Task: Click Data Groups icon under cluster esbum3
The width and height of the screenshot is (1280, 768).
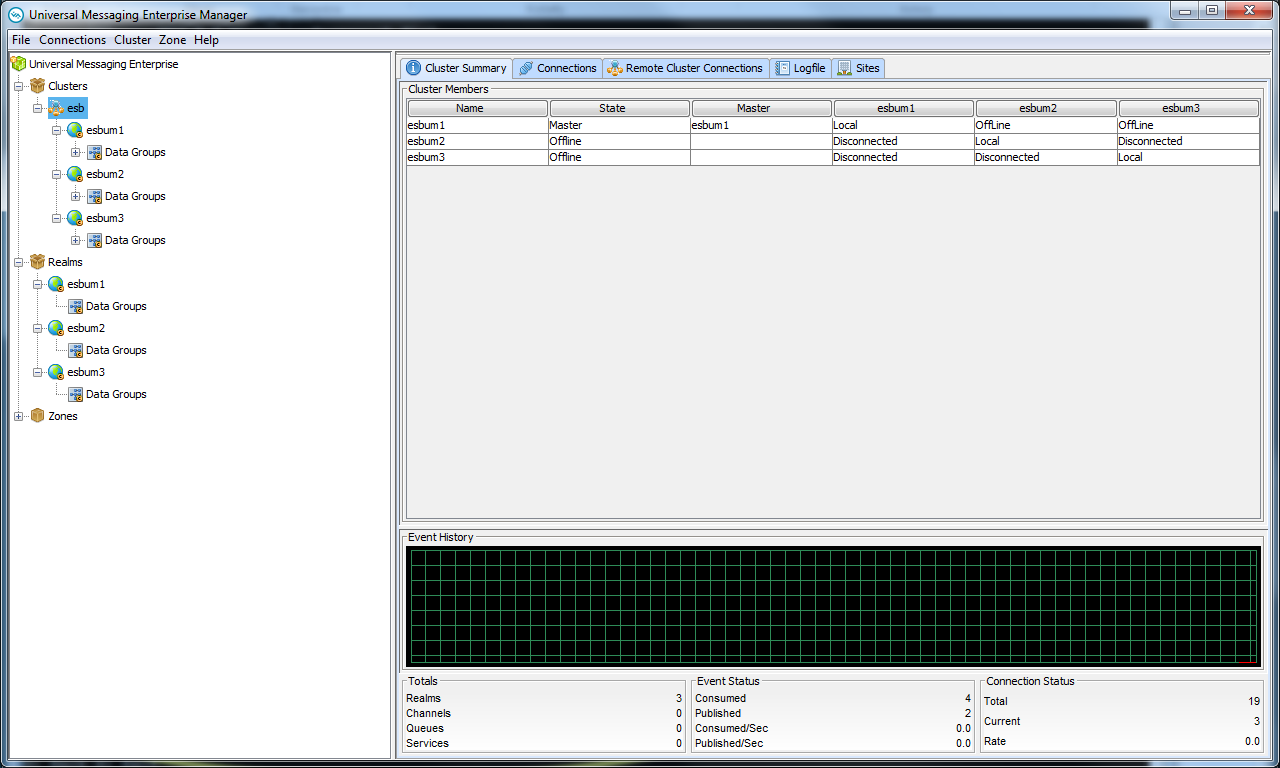Action: point(94,240)
